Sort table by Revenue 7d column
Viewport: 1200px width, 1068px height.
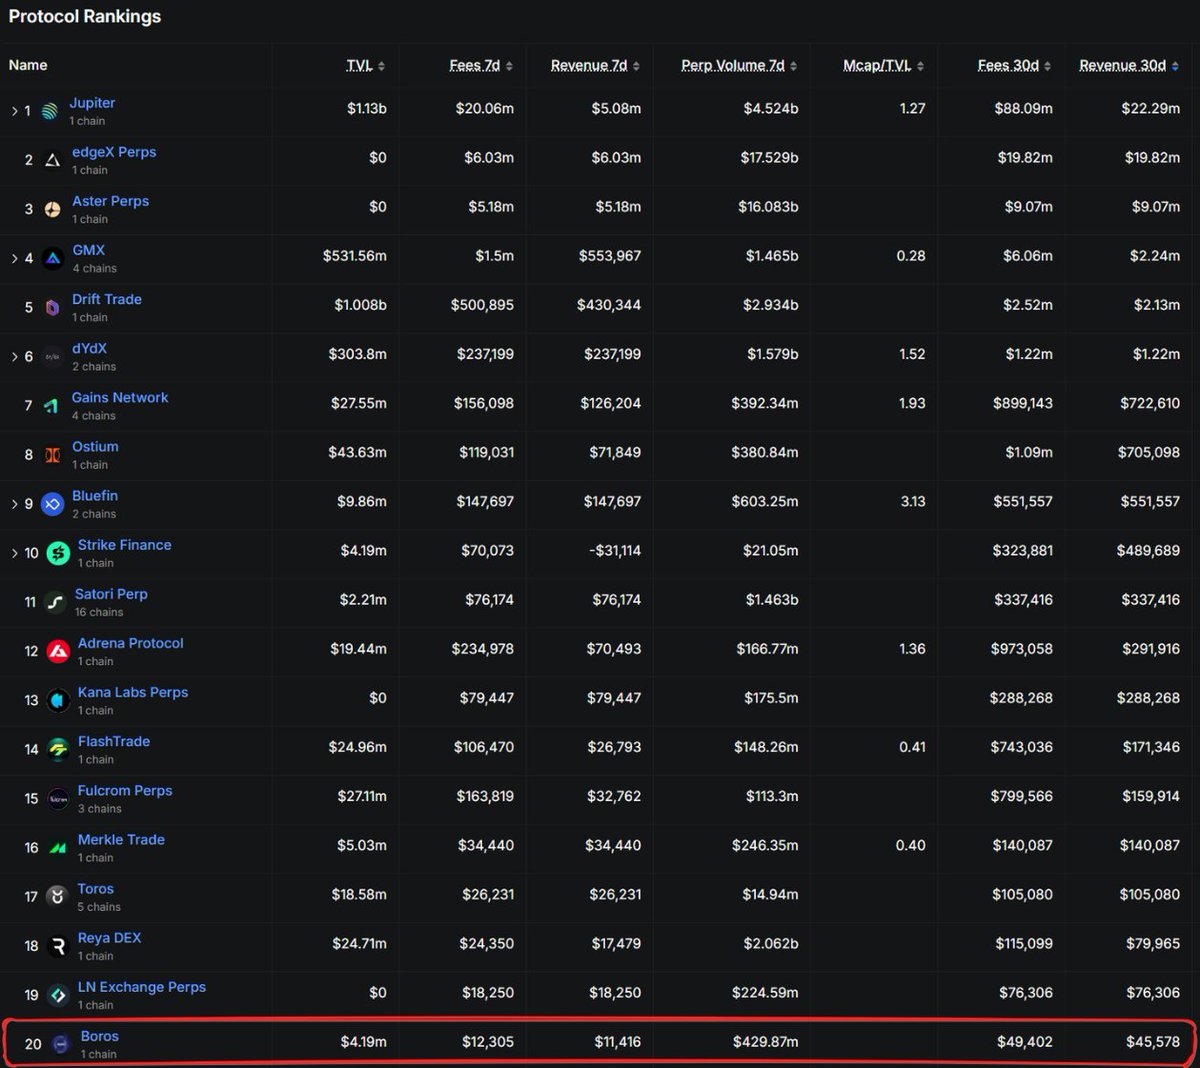595,65
